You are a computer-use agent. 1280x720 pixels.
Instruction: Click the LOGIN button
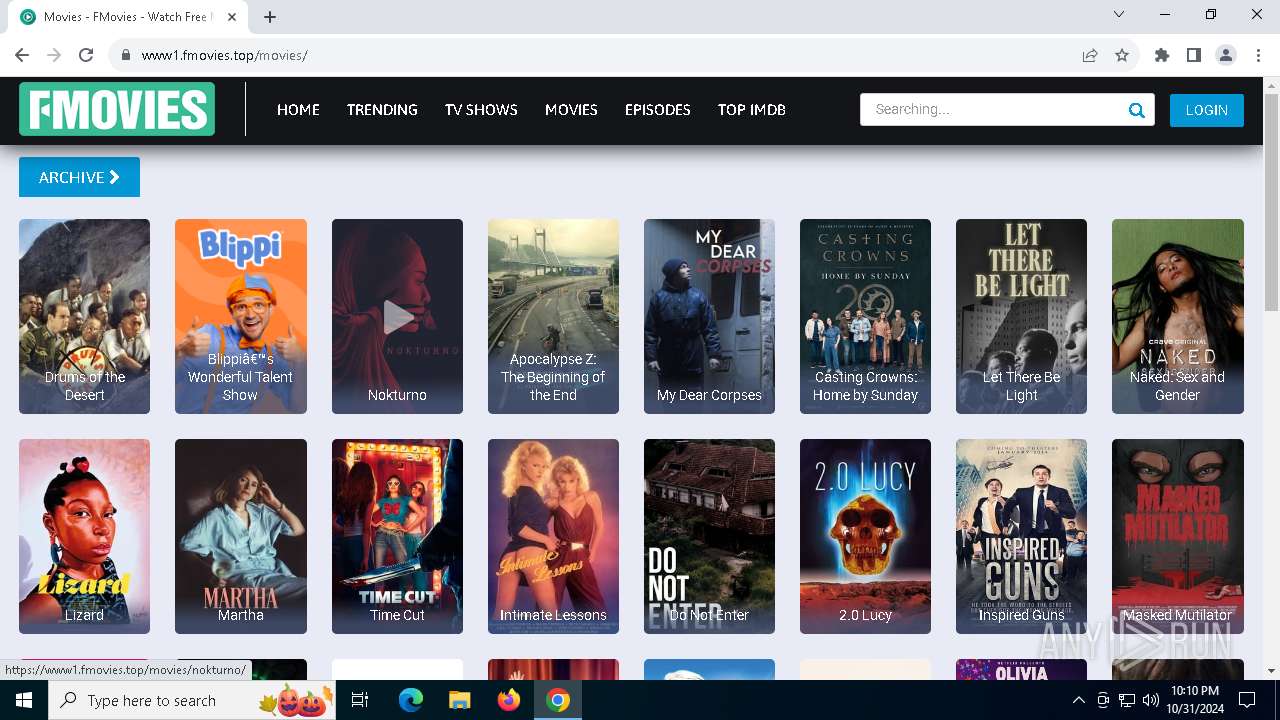point(1207,110)
